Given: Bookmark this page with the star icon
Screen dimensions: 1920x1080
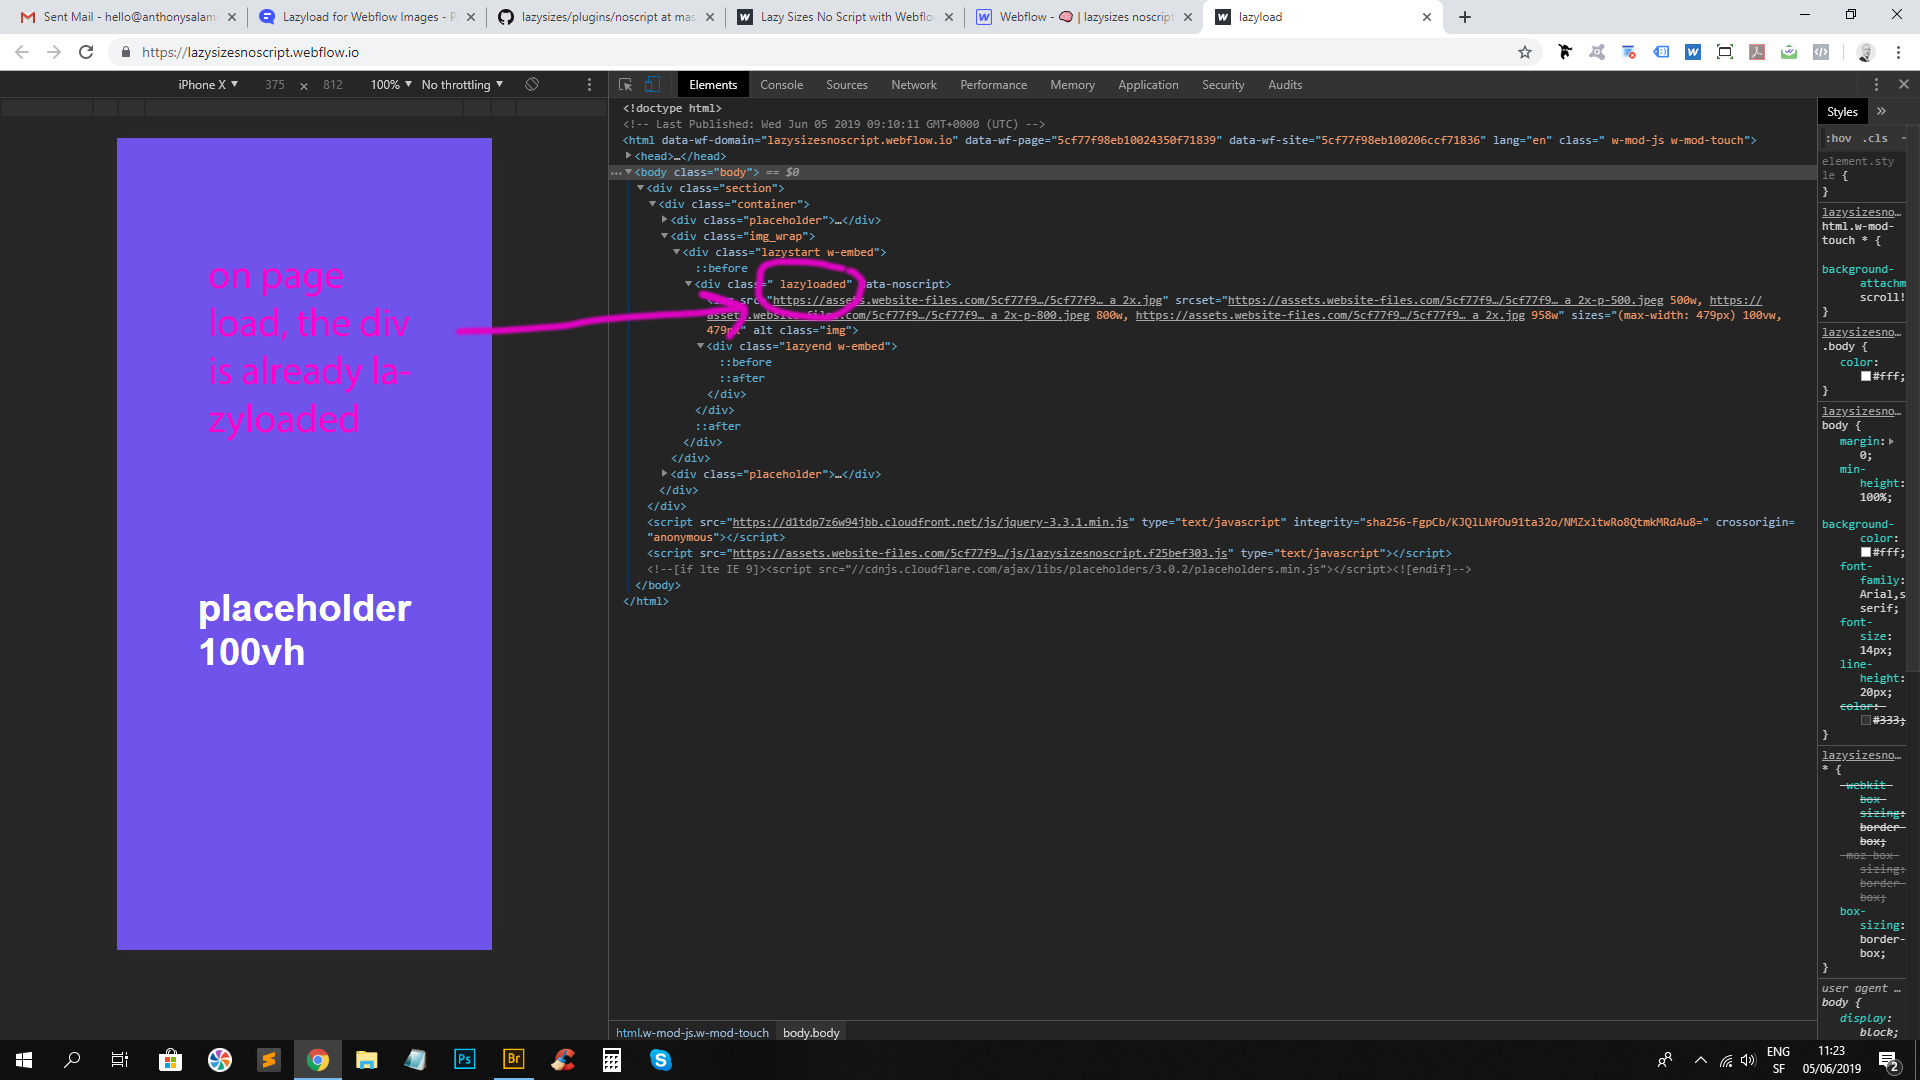Looking at the screenshot, I should [1525, 52].
